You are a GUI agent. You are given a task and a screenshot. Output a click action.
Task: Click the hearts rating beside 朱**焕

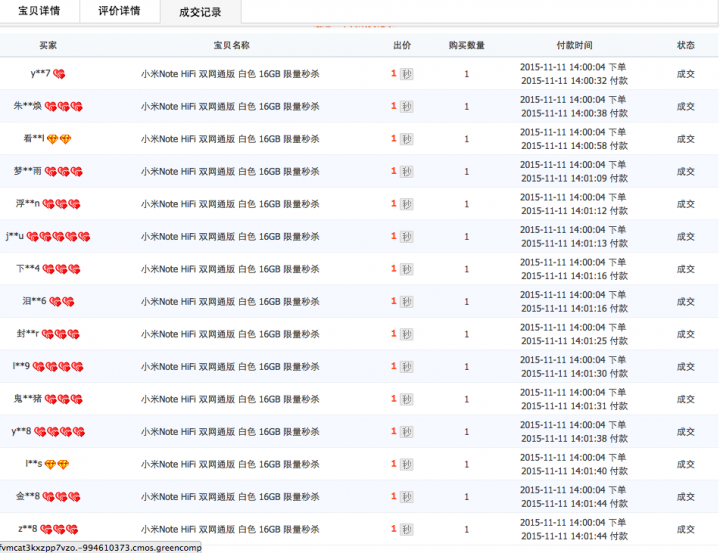coord(63,107)
